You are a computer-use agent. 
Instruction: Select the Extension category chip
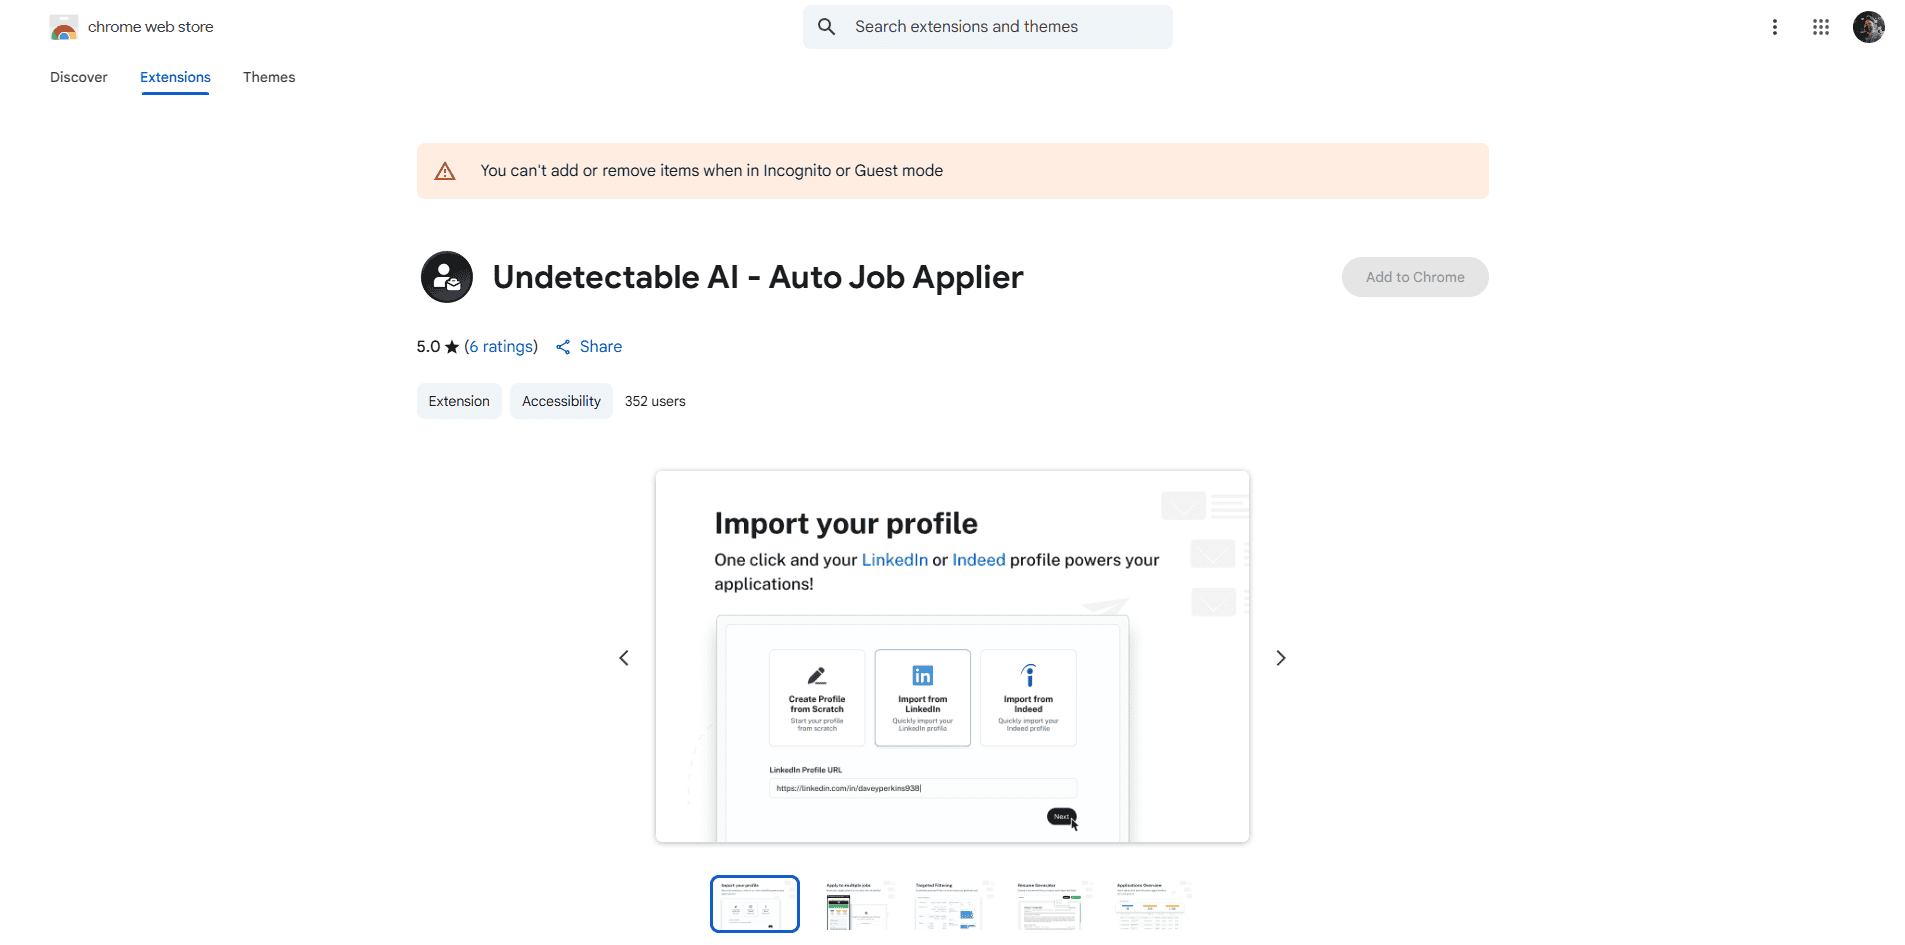point(459,401)
